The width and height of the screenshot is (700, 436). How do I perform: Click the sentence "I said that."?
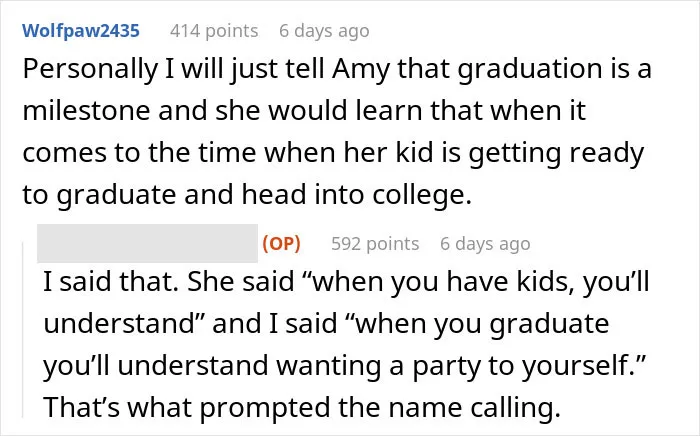click(x=111, y=282)
